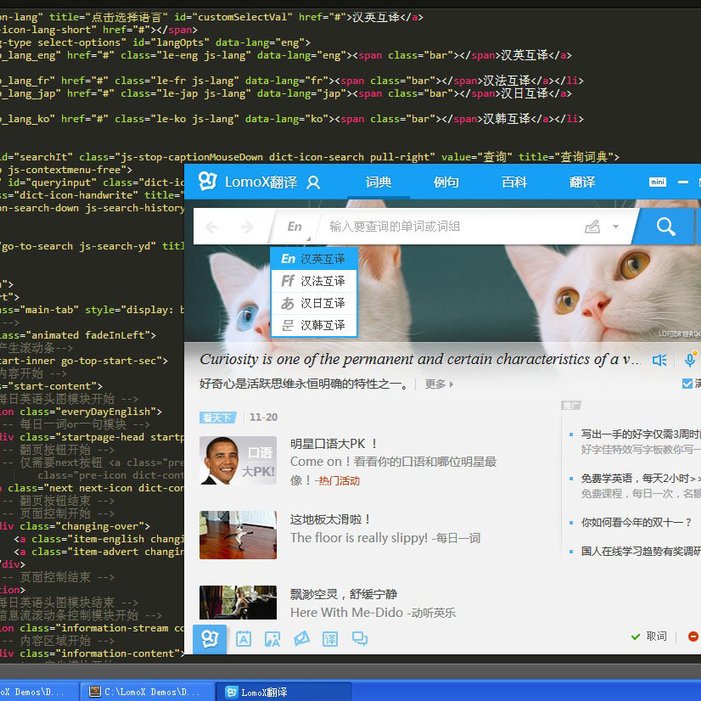Image resolution: width=701 pixels, height=701 pixels.
Task: Open the 国人在线学习趋势 survey link
Action: point(640,551)
